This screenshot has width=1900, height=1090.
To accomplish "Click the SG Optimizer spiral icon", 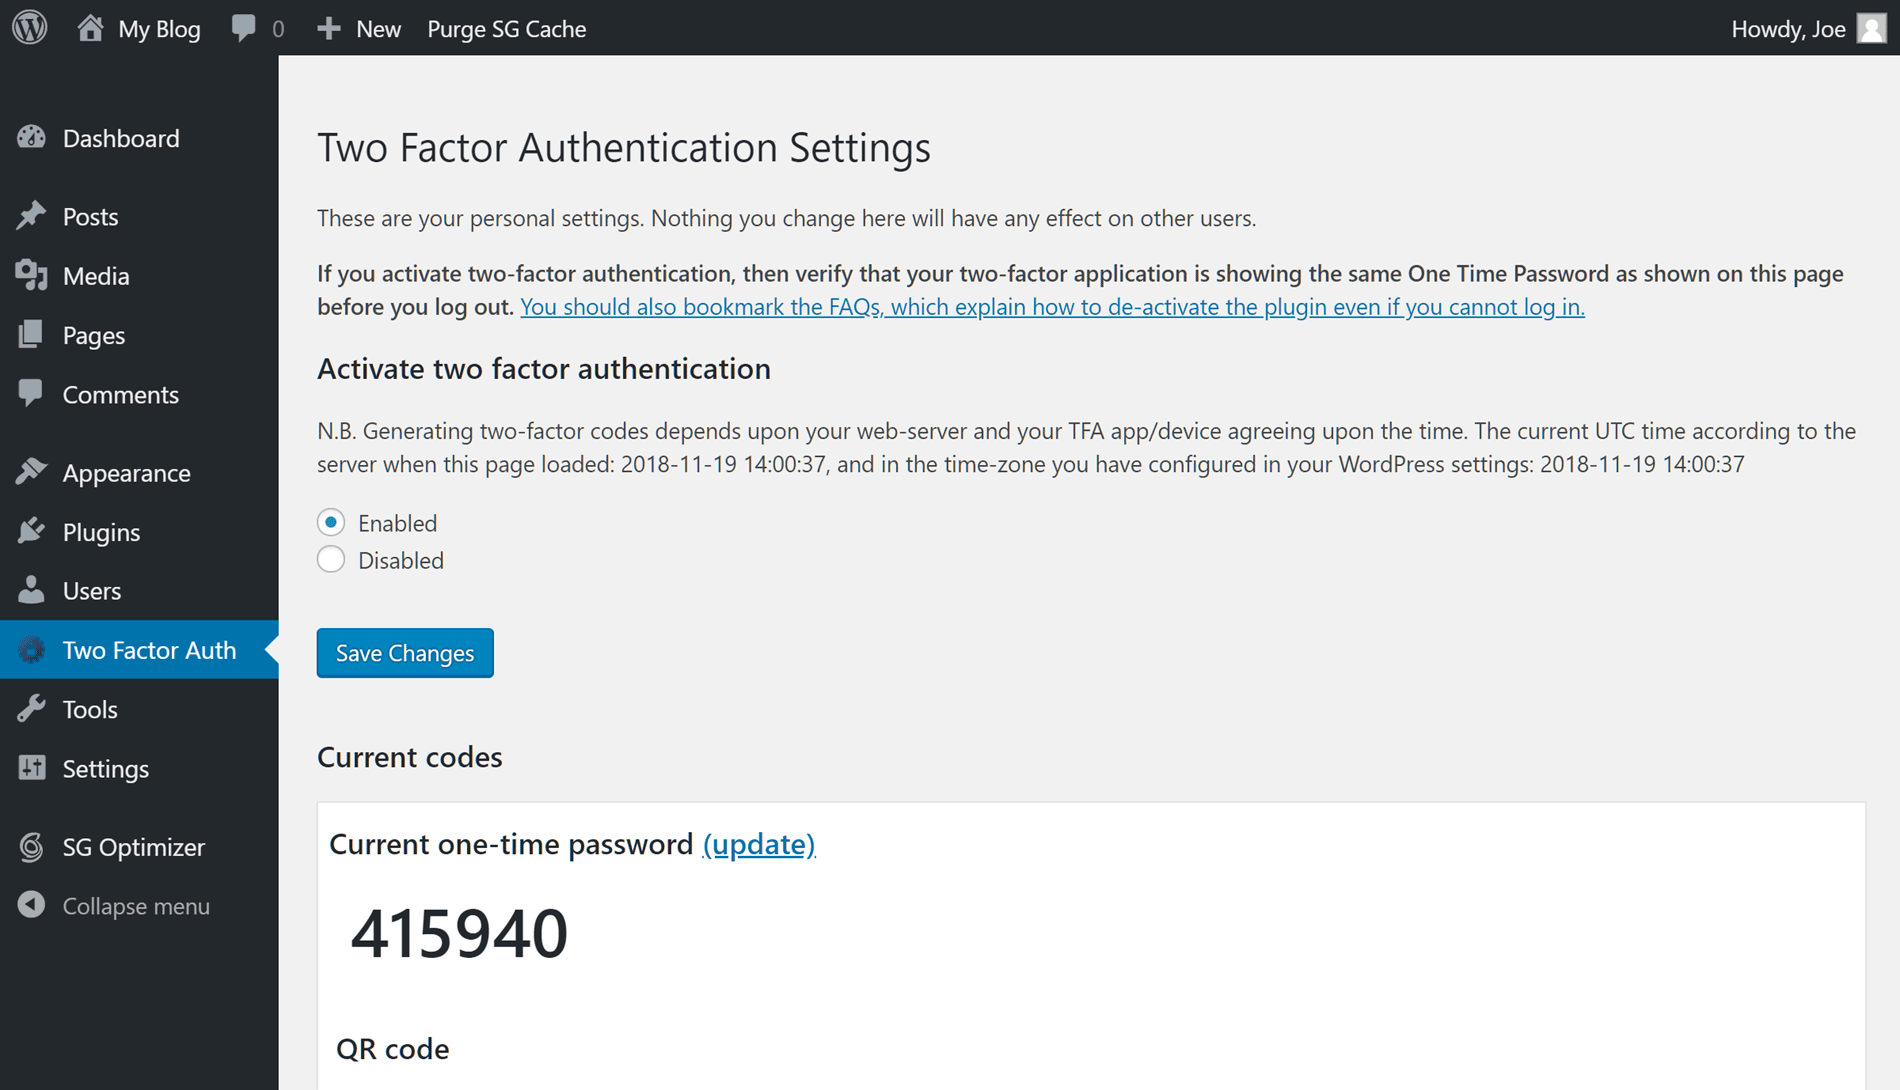I will (31, 847).
